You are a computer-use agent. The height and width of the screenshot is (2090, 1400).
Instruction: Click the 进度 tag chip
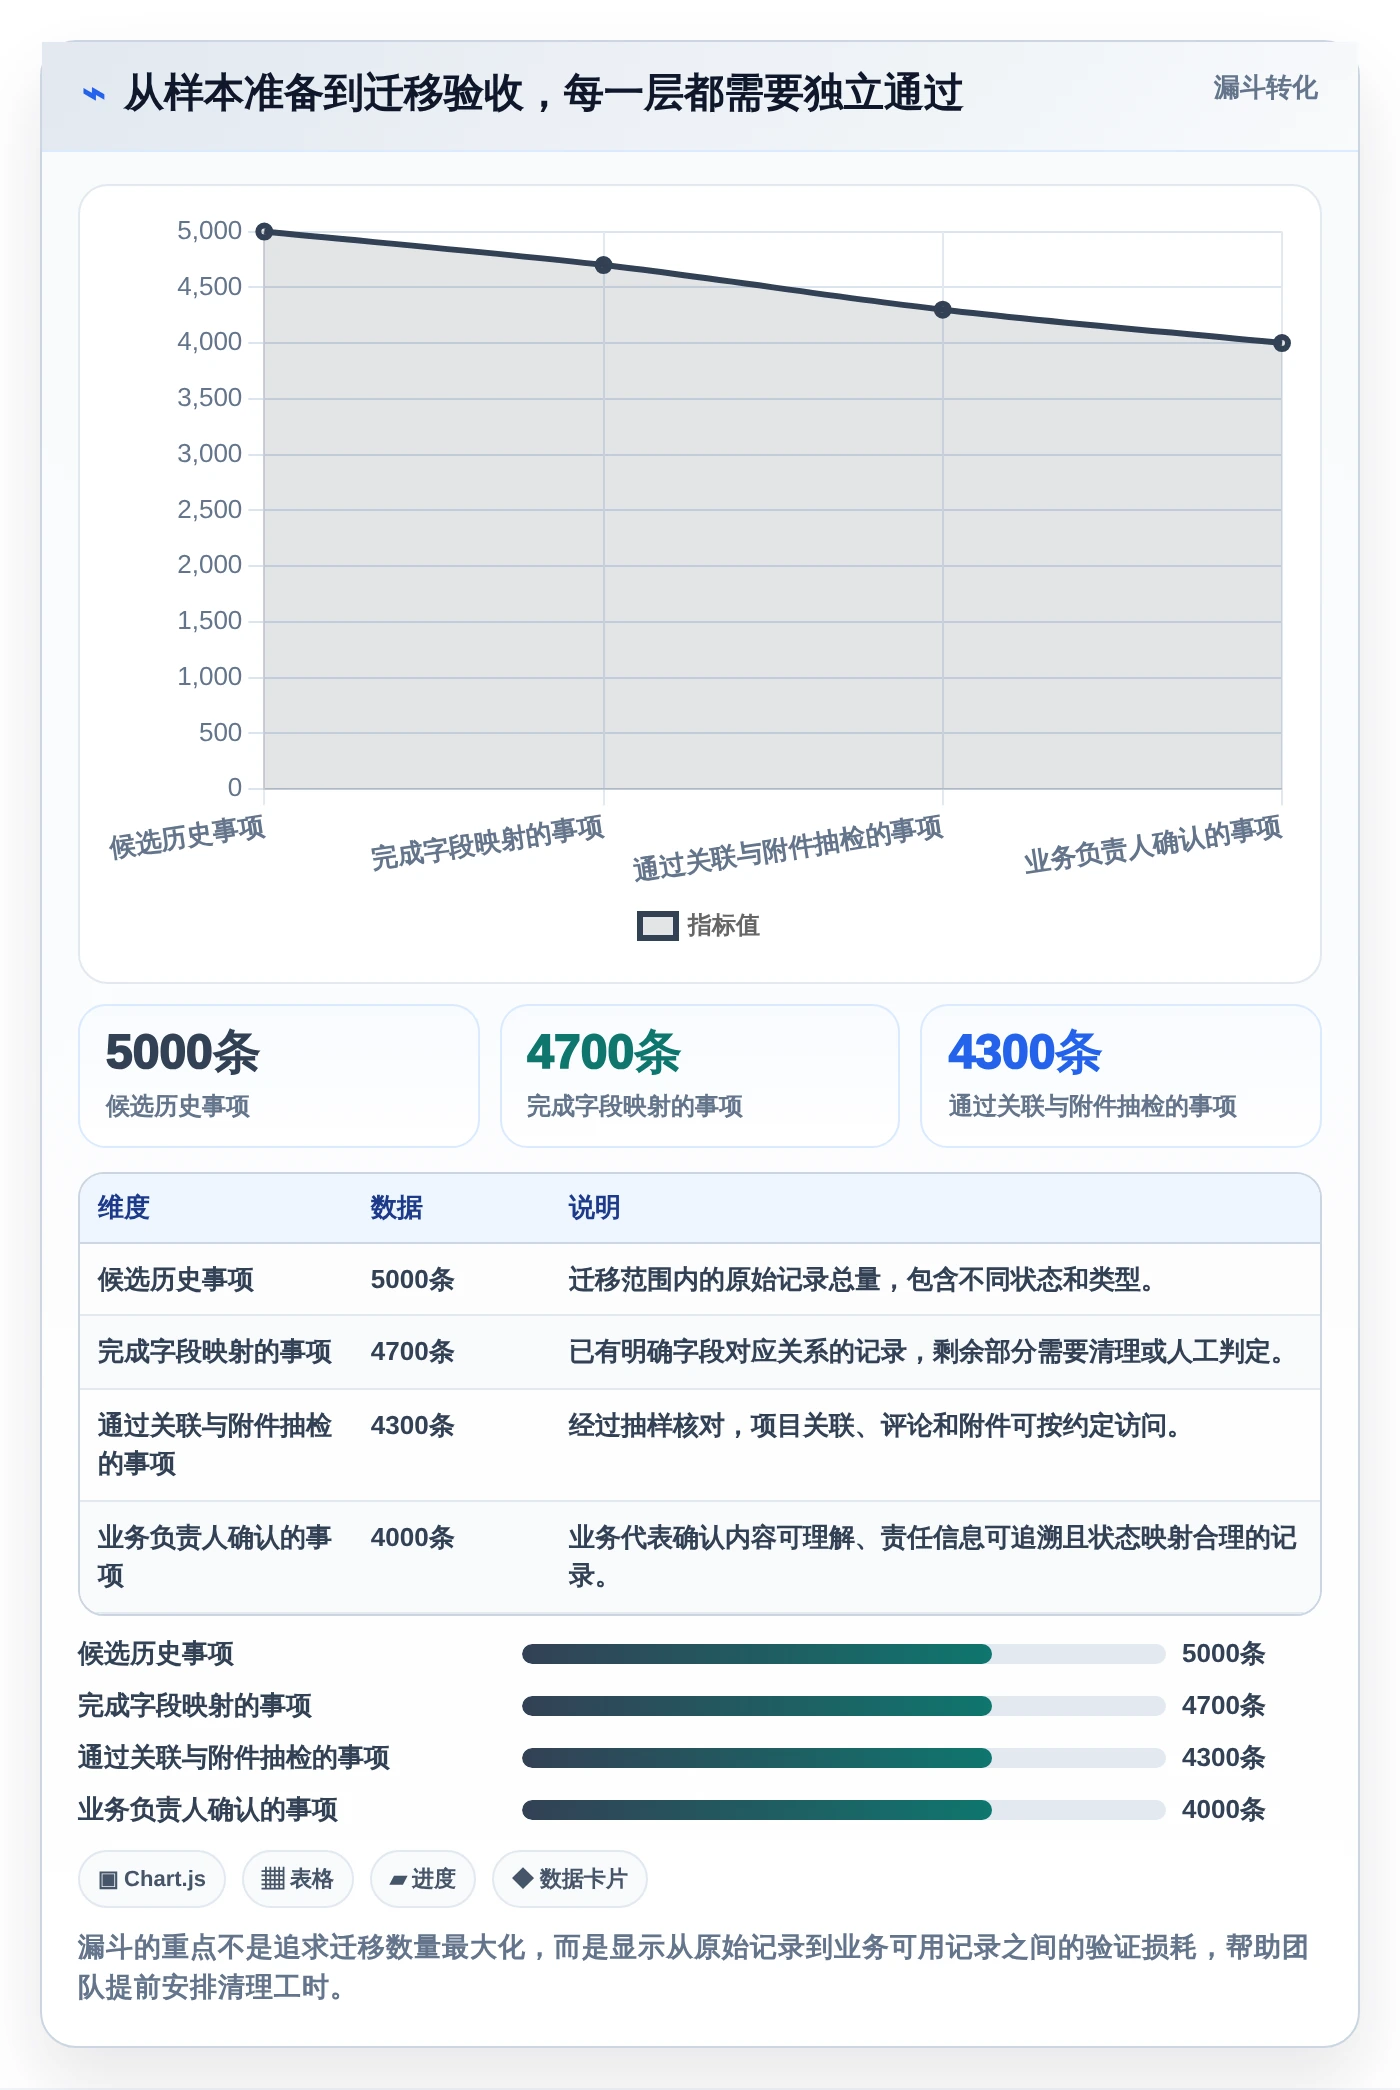[x=422, y=1879]
